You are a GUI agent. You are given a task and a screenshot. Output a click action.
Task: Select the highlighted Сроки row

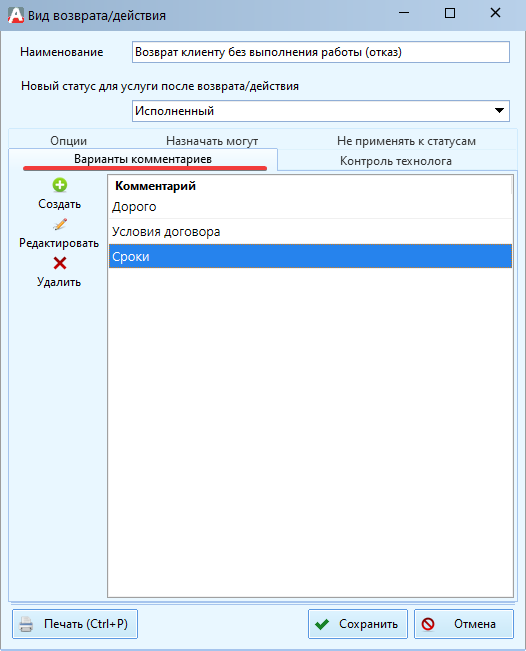tap(310, 257)
